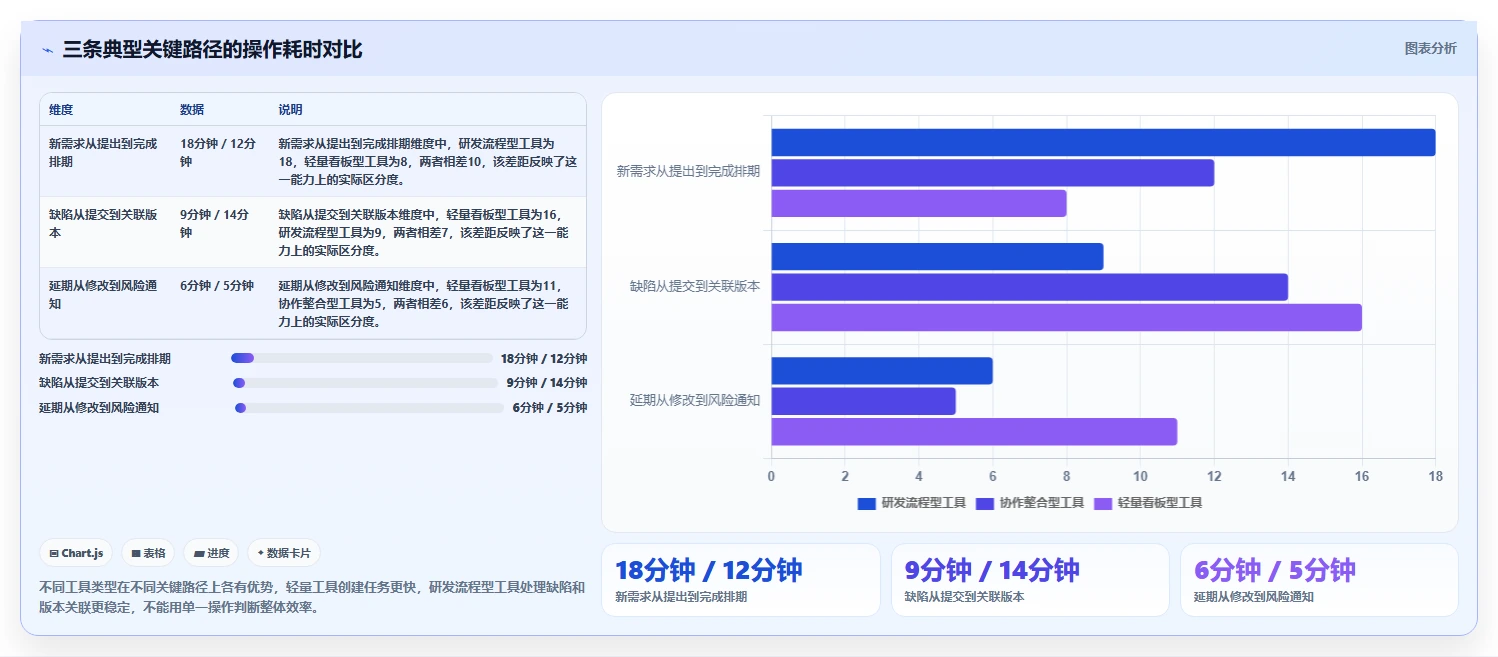Click the 18-value blue bar for 新需求从提出到完成排期
The height and width of the screenshot is (657, 1498).
pyautogui.click(x=1103, y=142)
